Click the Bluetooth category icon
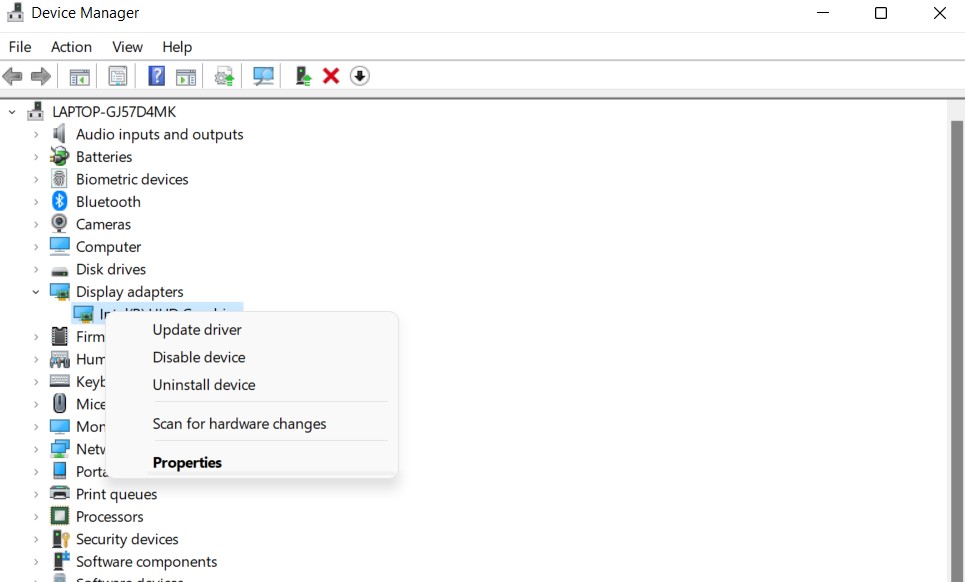Viewport: 965px width, 582px height. tap(60, 202)
